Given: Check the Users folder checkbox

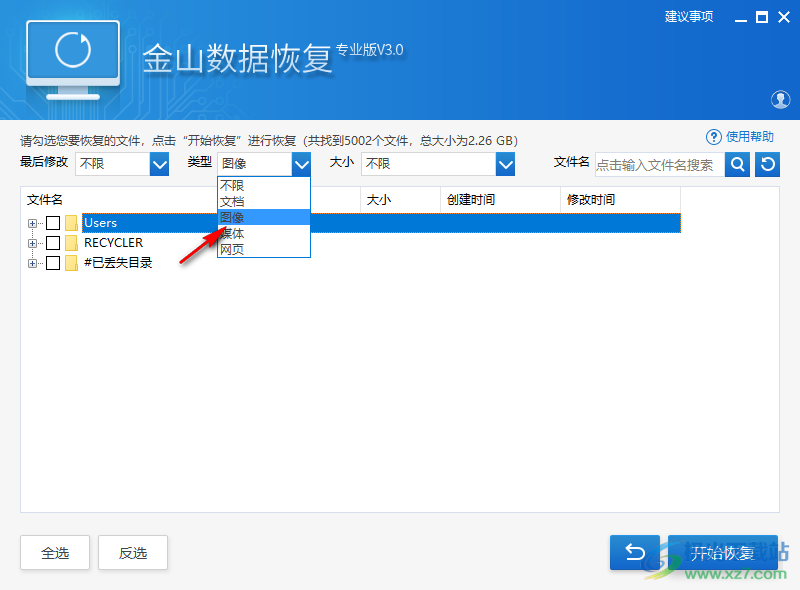Looking at the screenshot, I should click(x=53, y=223).
